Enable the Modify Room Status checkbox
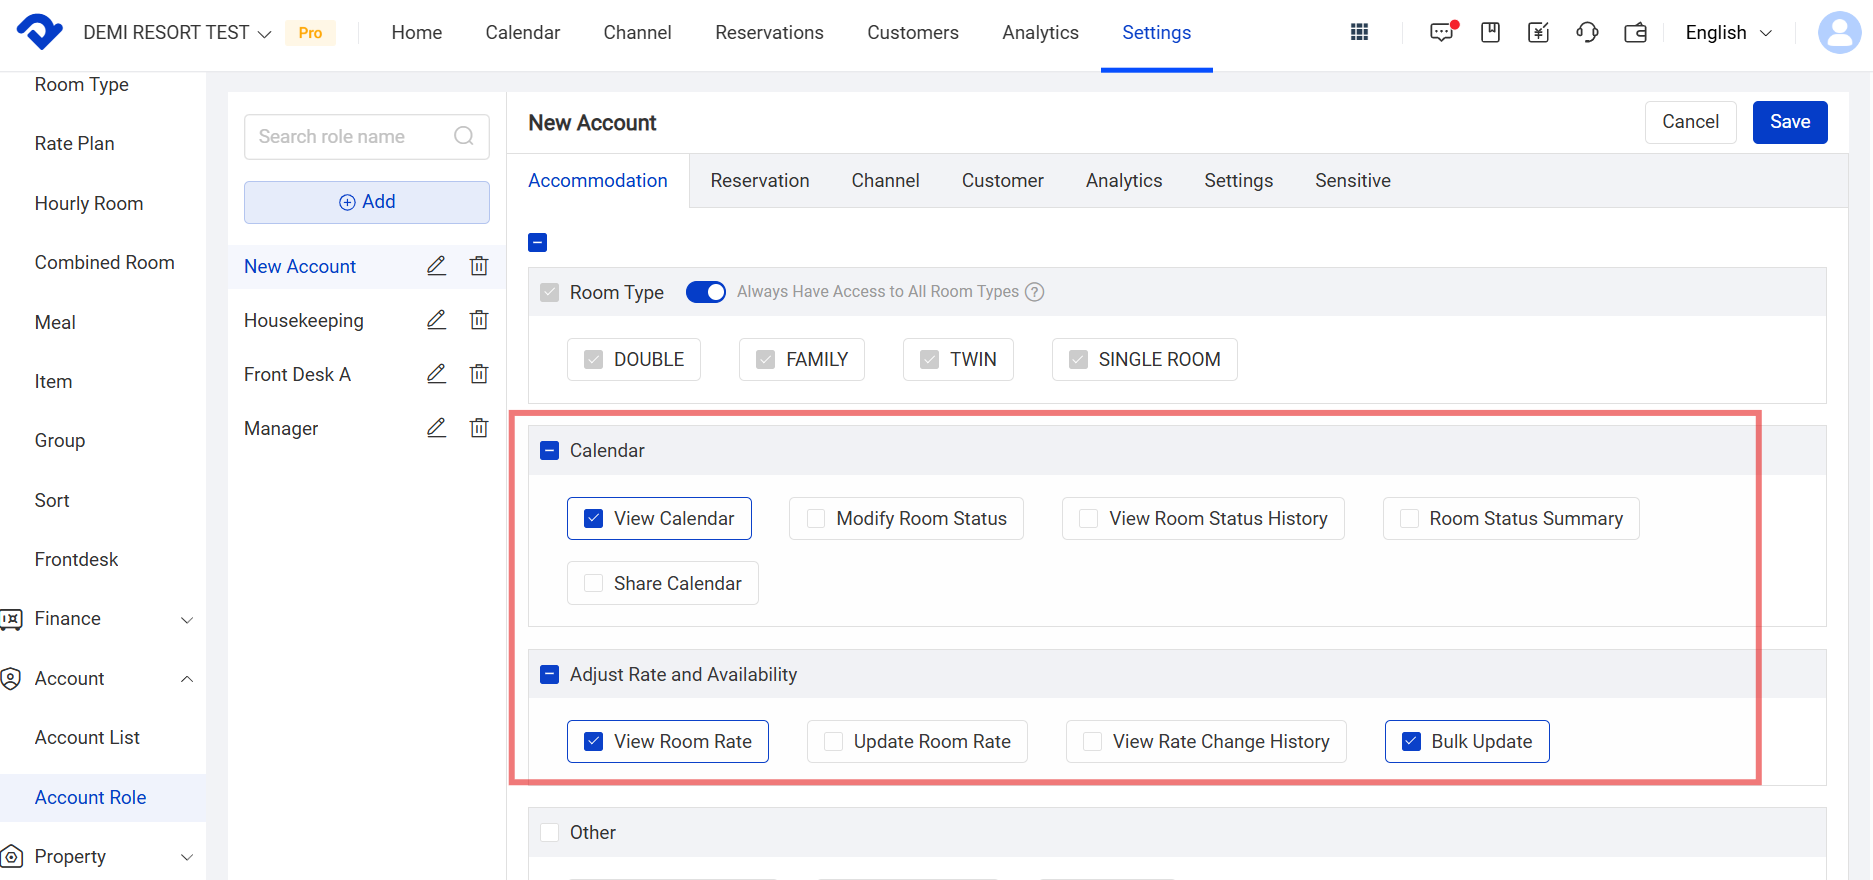The width and height of the screenshot is (1873, 880). [x=816, y=519]
